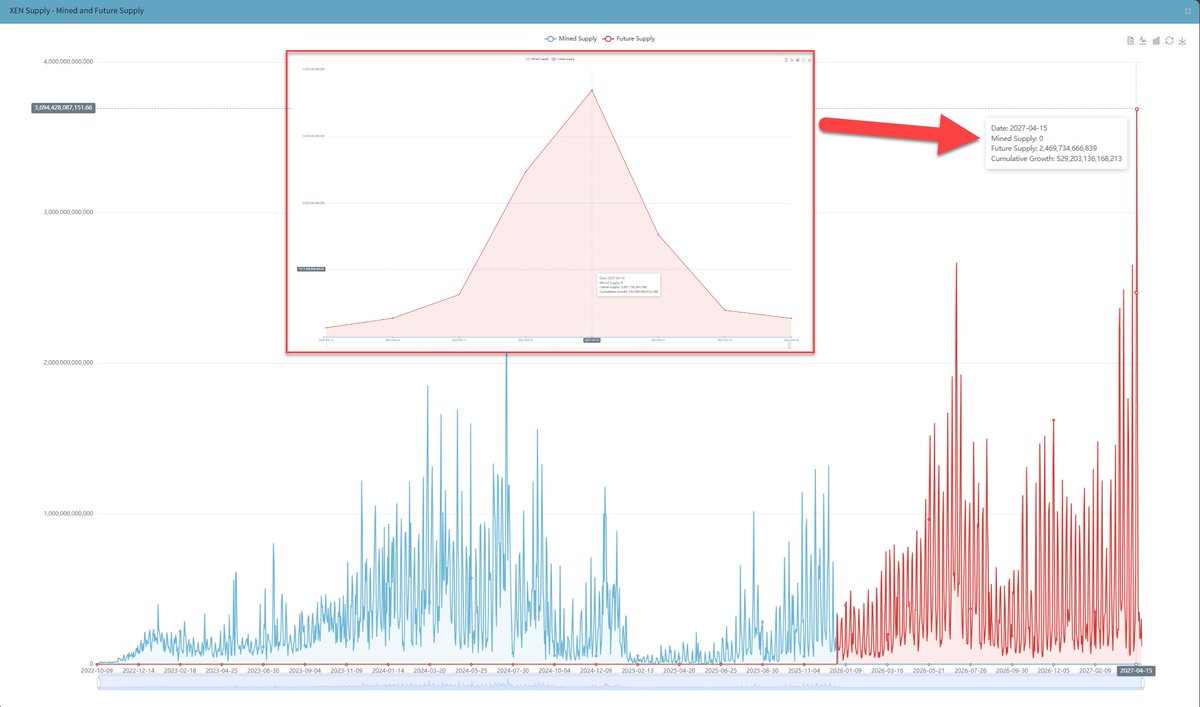Click x-axis label 2025-02-13
The width and height of the screenshot is (1200, 707).
pos(638,671)
